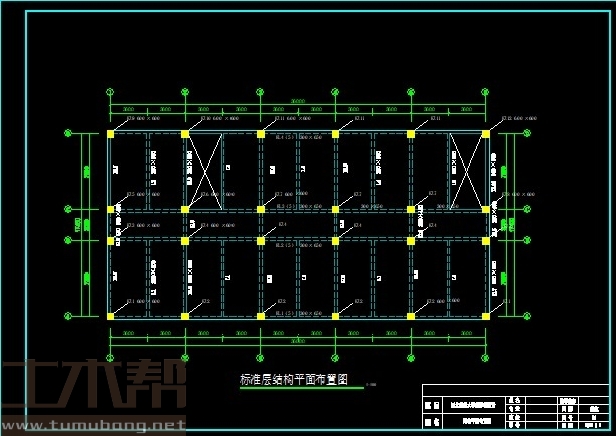Select the top-left corner yellow column
This screenshot has width=616, height=436.
110,133
